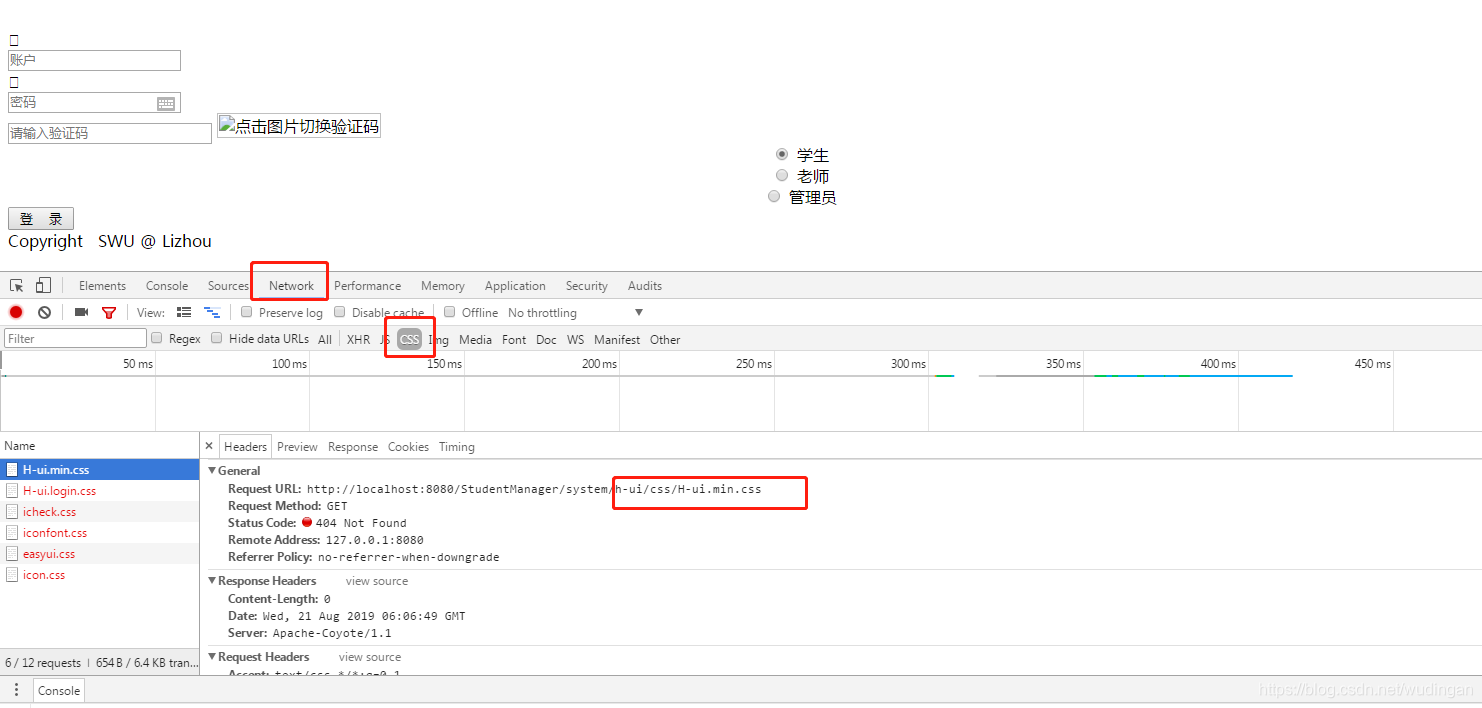Show the Response tab of the request

coord(353,447)
